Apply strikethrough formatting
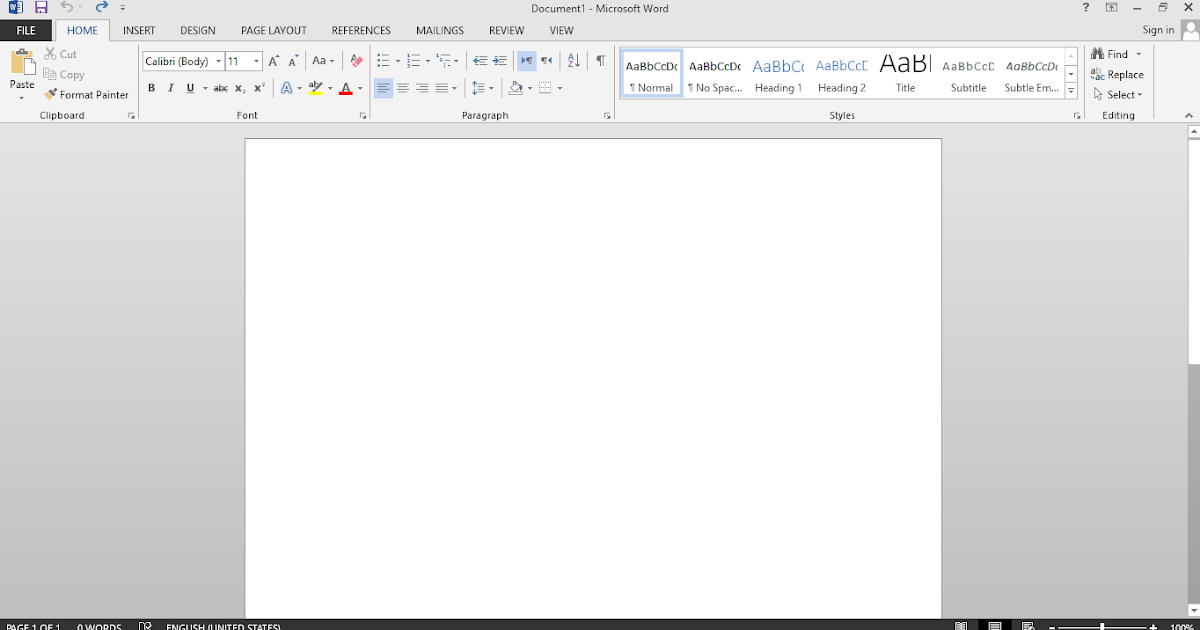 [221, 88]
